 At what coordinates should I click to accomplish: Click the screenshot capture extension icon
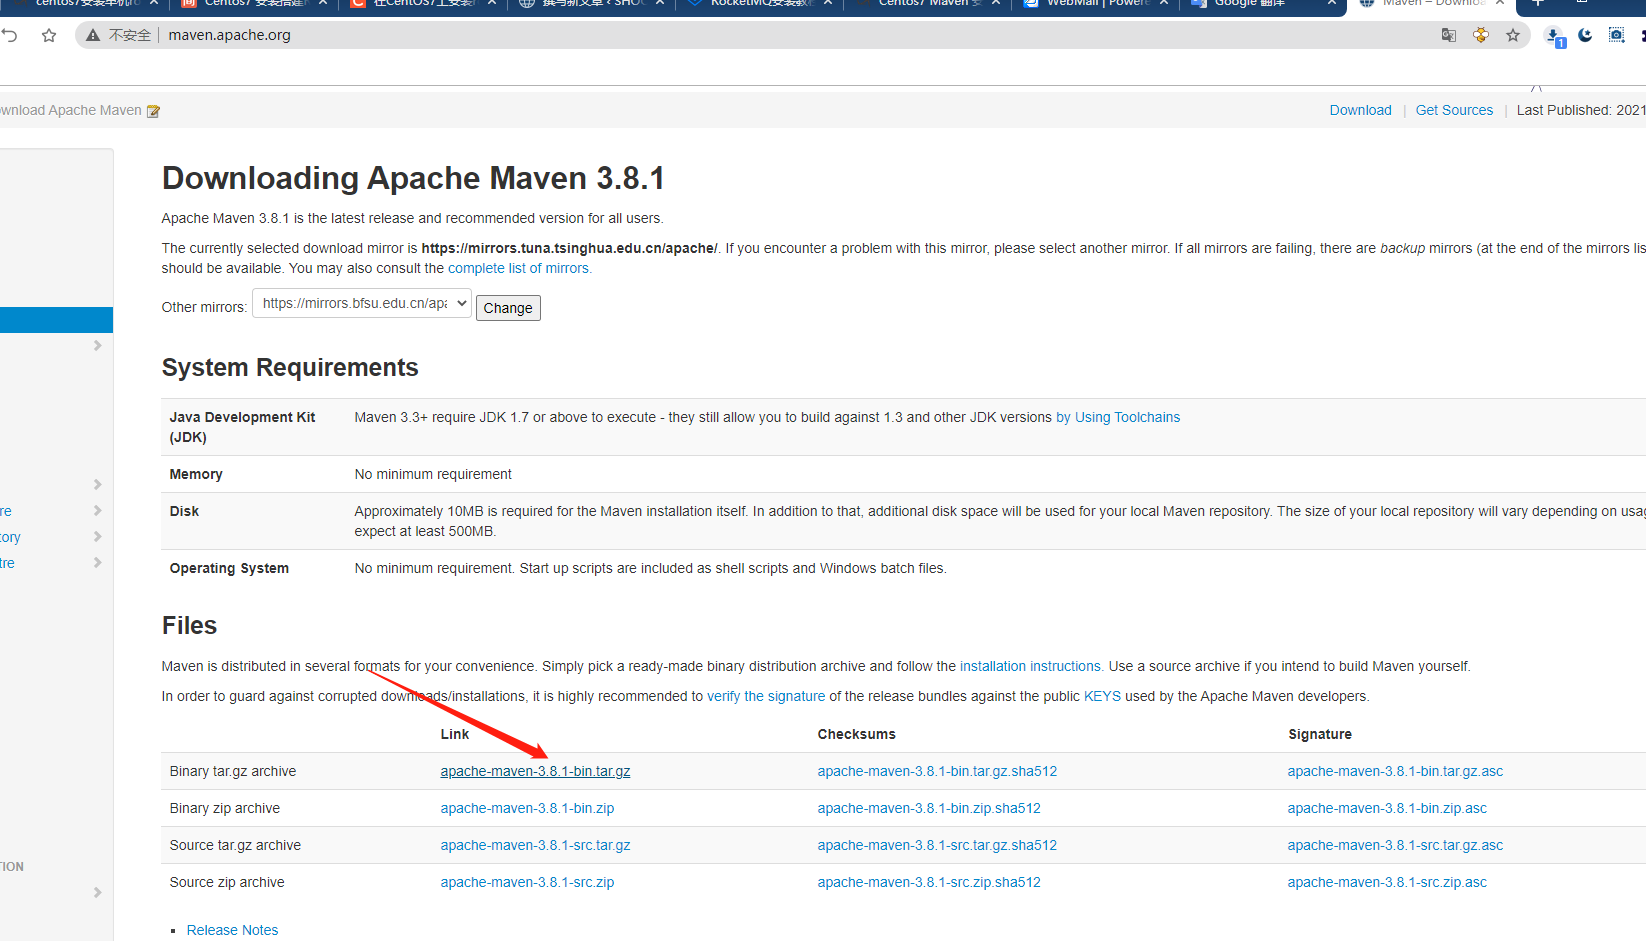pos(1617,35)
